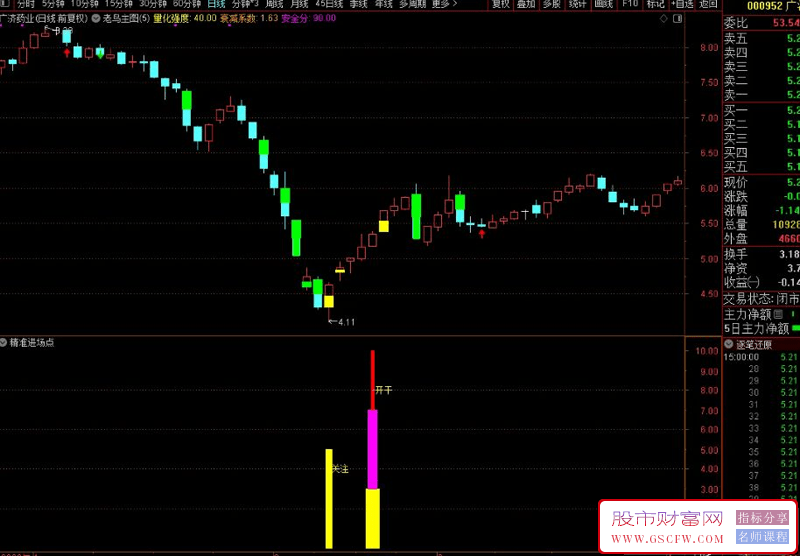Click the 总量 total volume row
The width and height of the screenshot is (800, 556).
(762, 224)
